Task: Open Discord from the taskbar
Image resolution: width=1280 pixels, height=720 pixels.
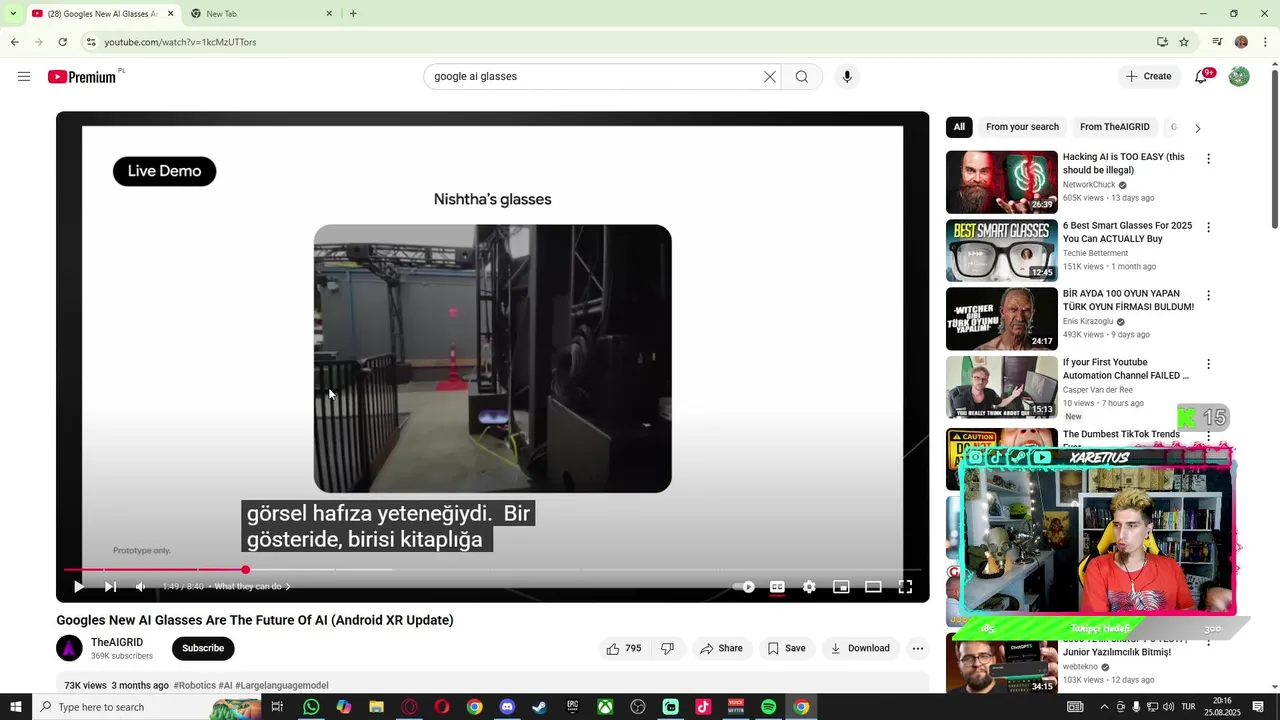Action: click(507, 707)
